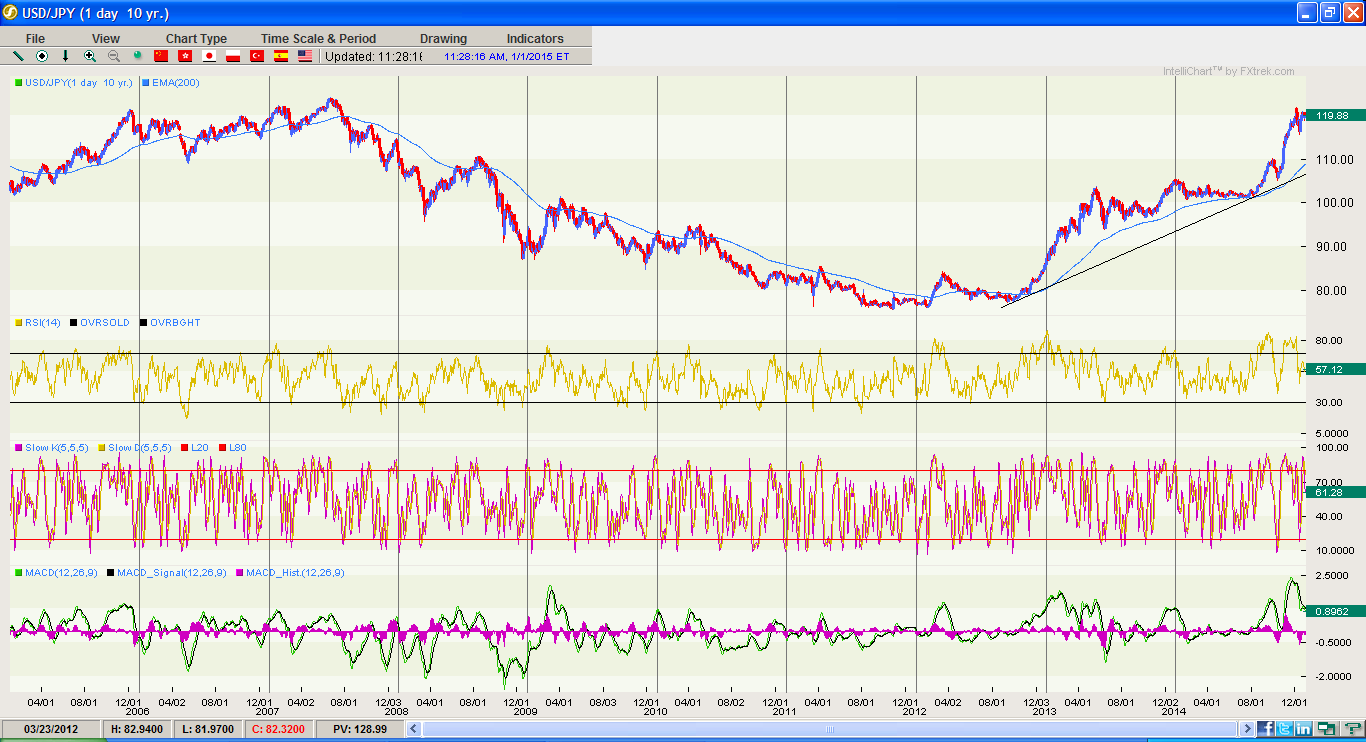Viewport: 1366px width, 742px height.
Task: Switch language with the Japan flag
Action: (x=209, y=56)
